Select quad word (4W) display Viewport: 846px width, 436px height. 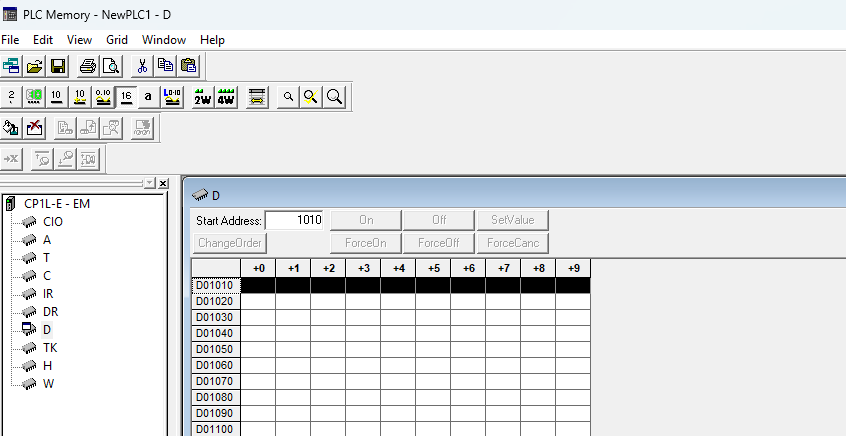tap(226, 97)
